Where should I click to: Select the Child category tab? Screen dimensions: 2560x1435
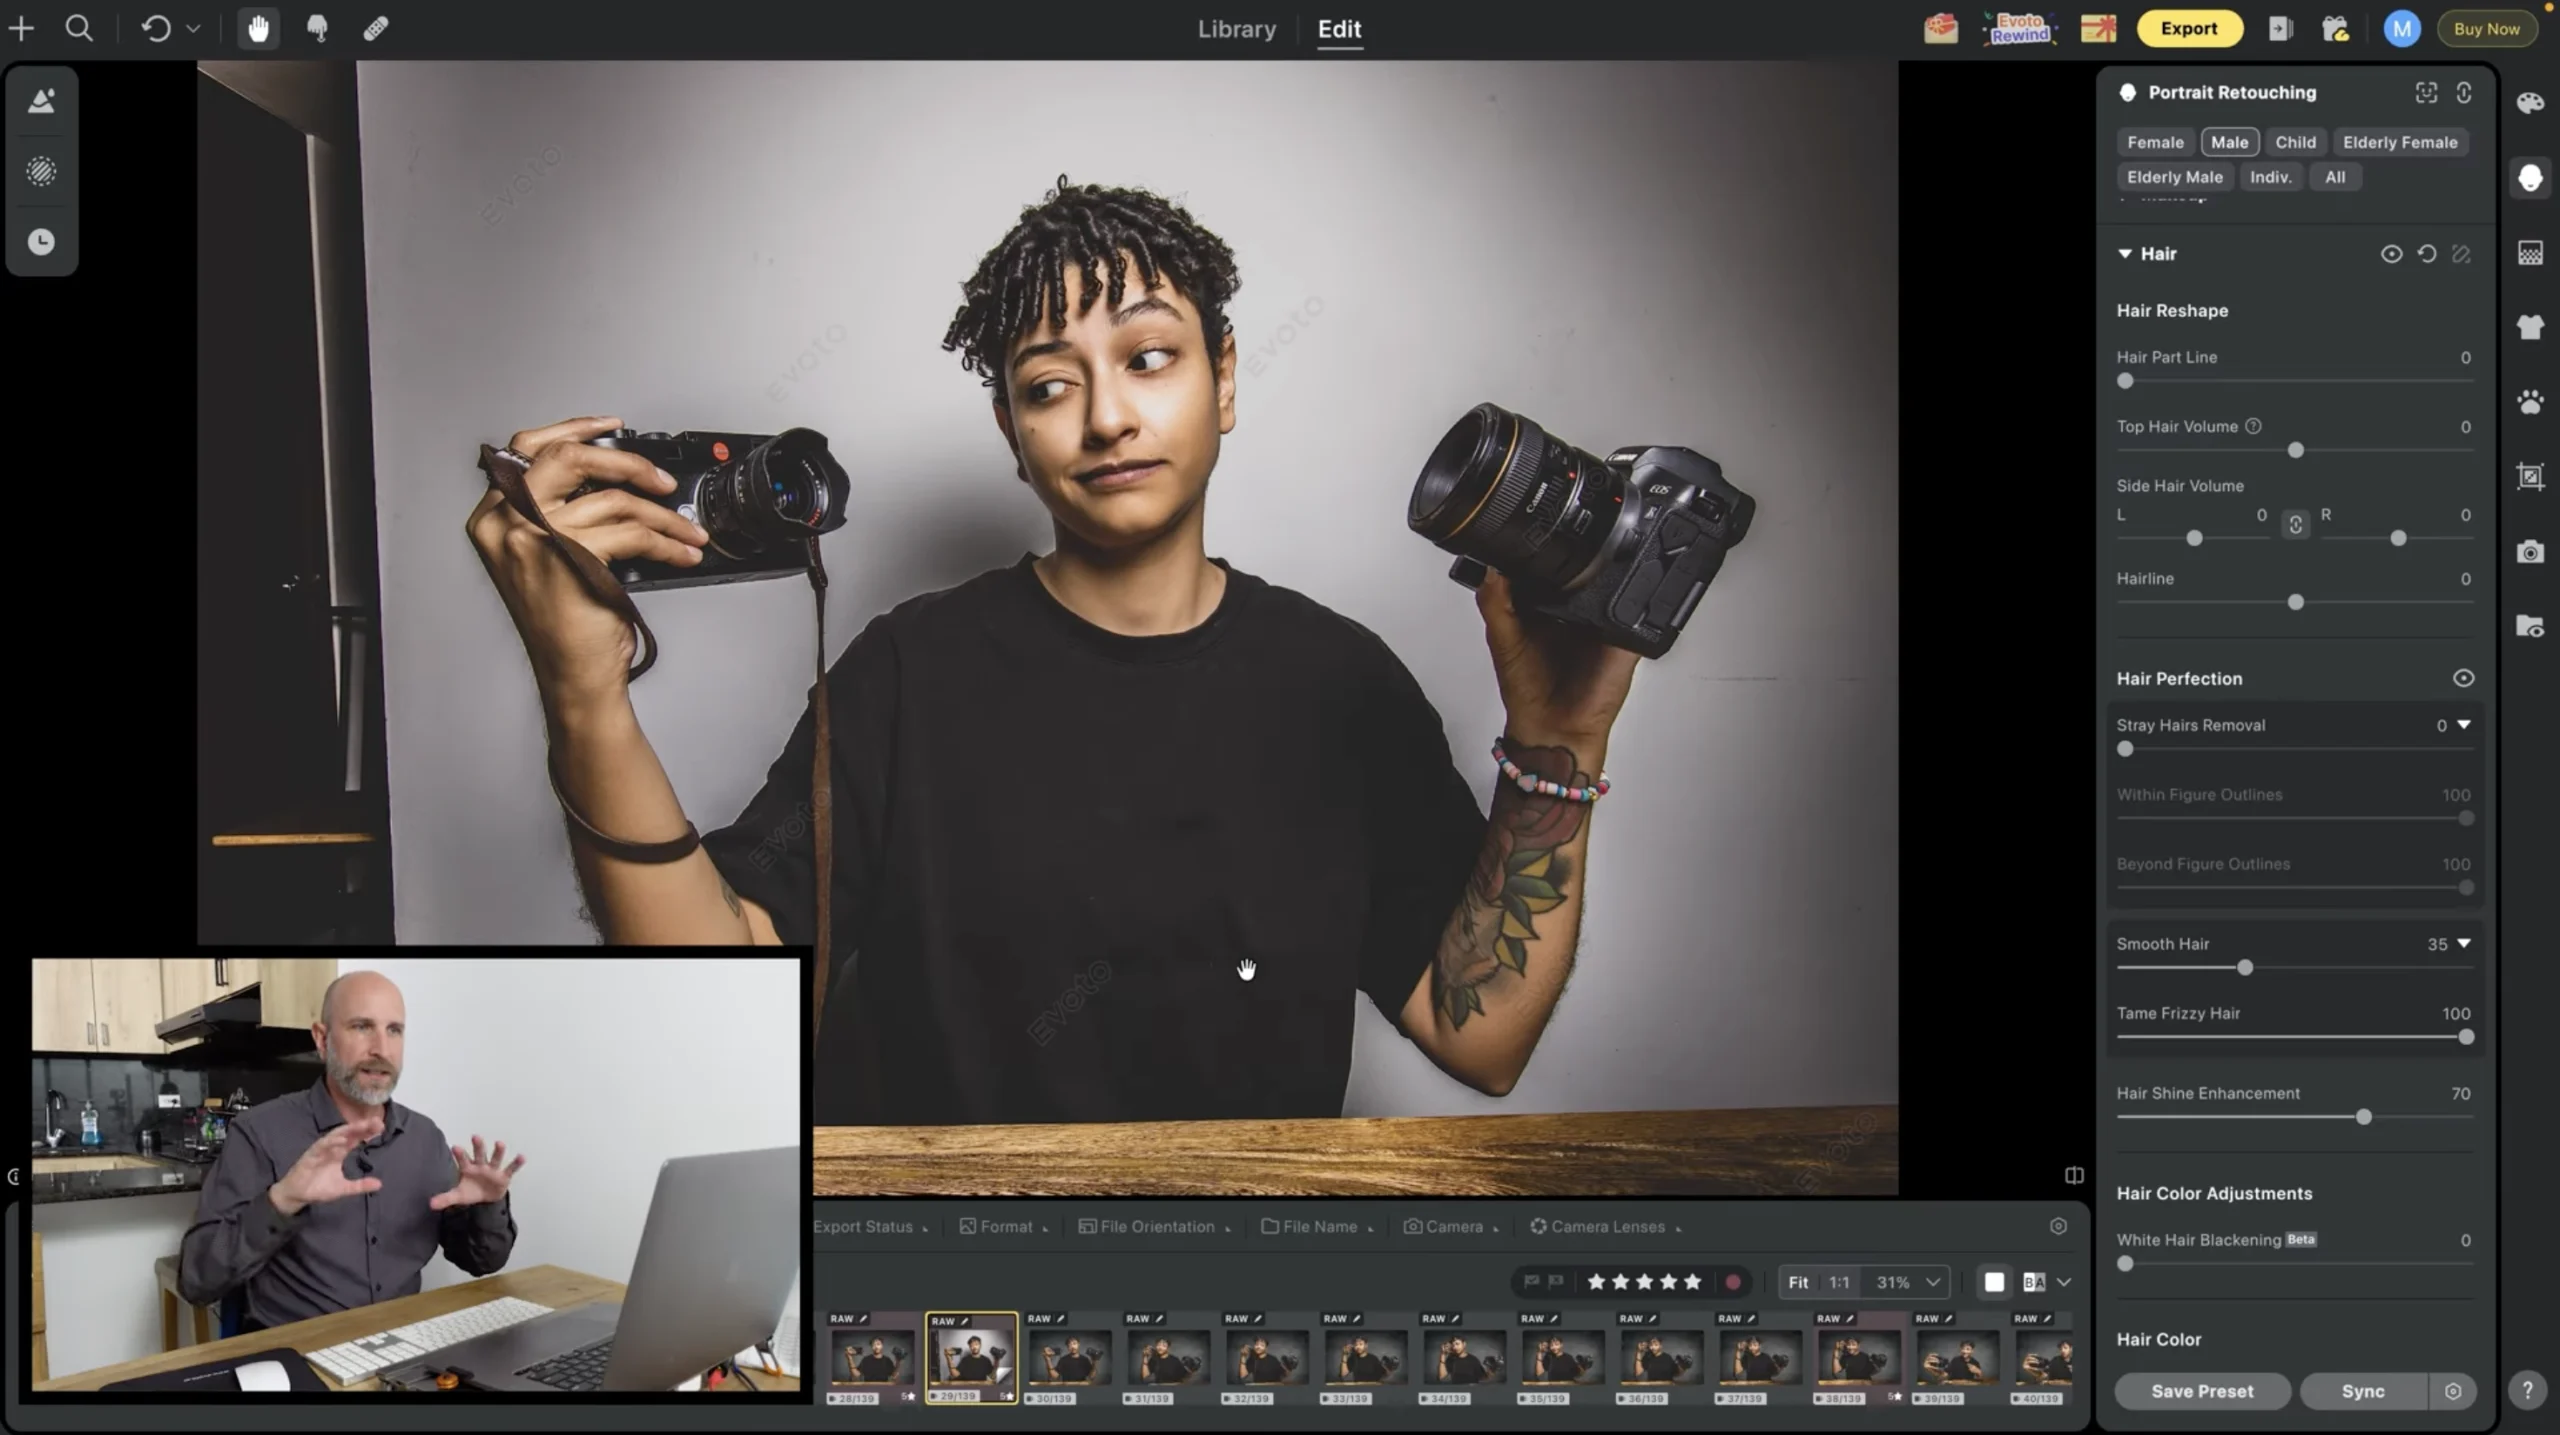coord(2295,142)
